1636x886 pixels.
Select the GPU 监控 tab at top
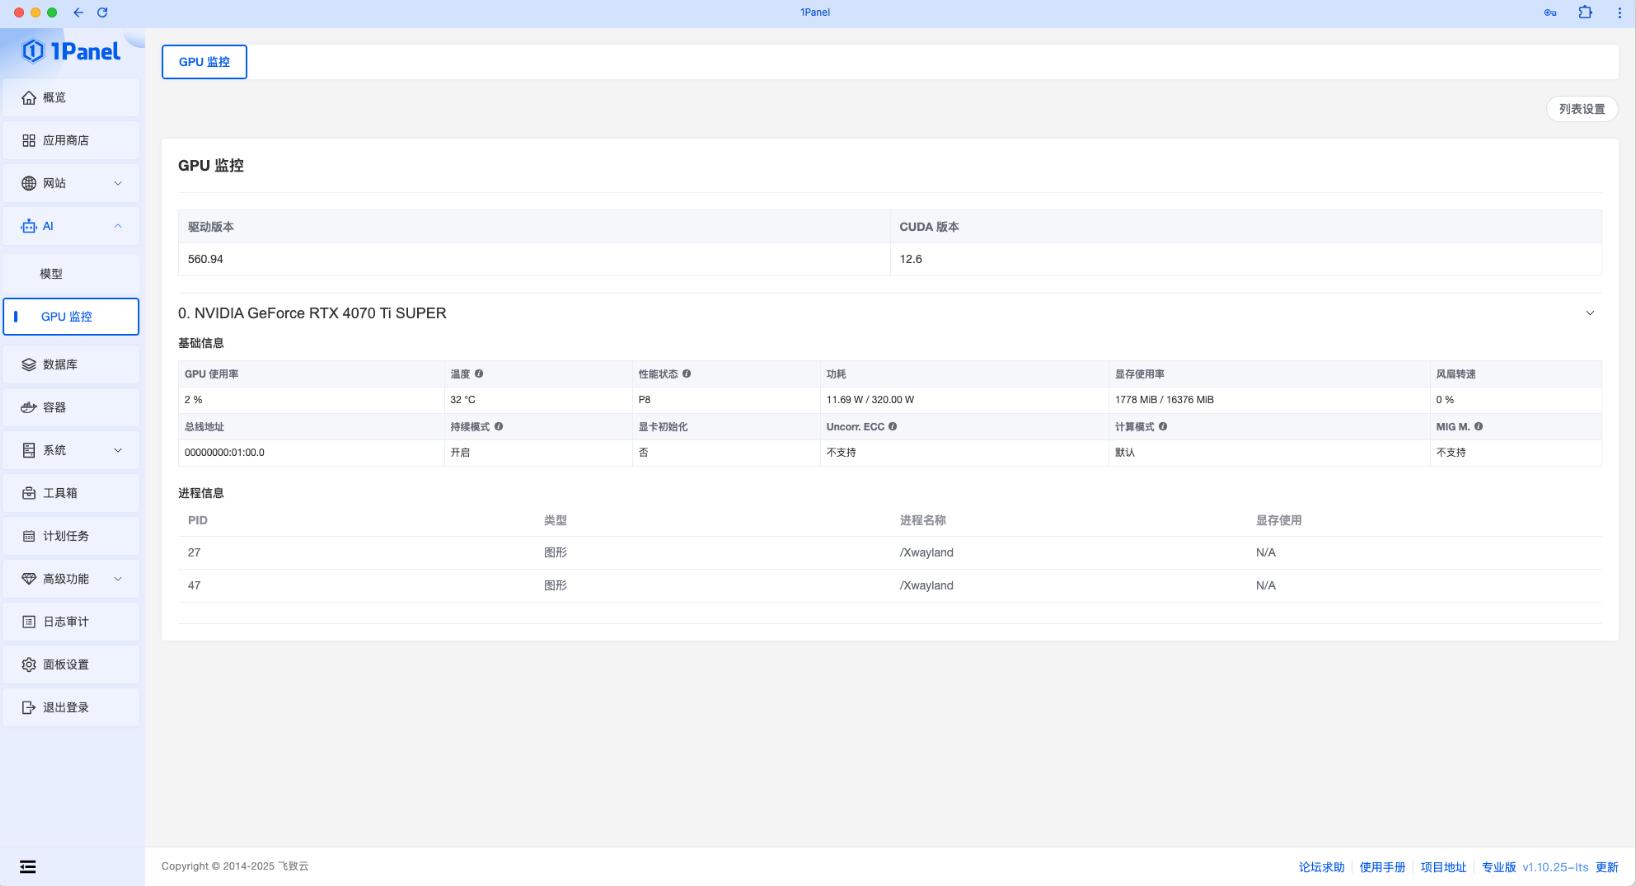pyautogui.click(x=204, y=62)
